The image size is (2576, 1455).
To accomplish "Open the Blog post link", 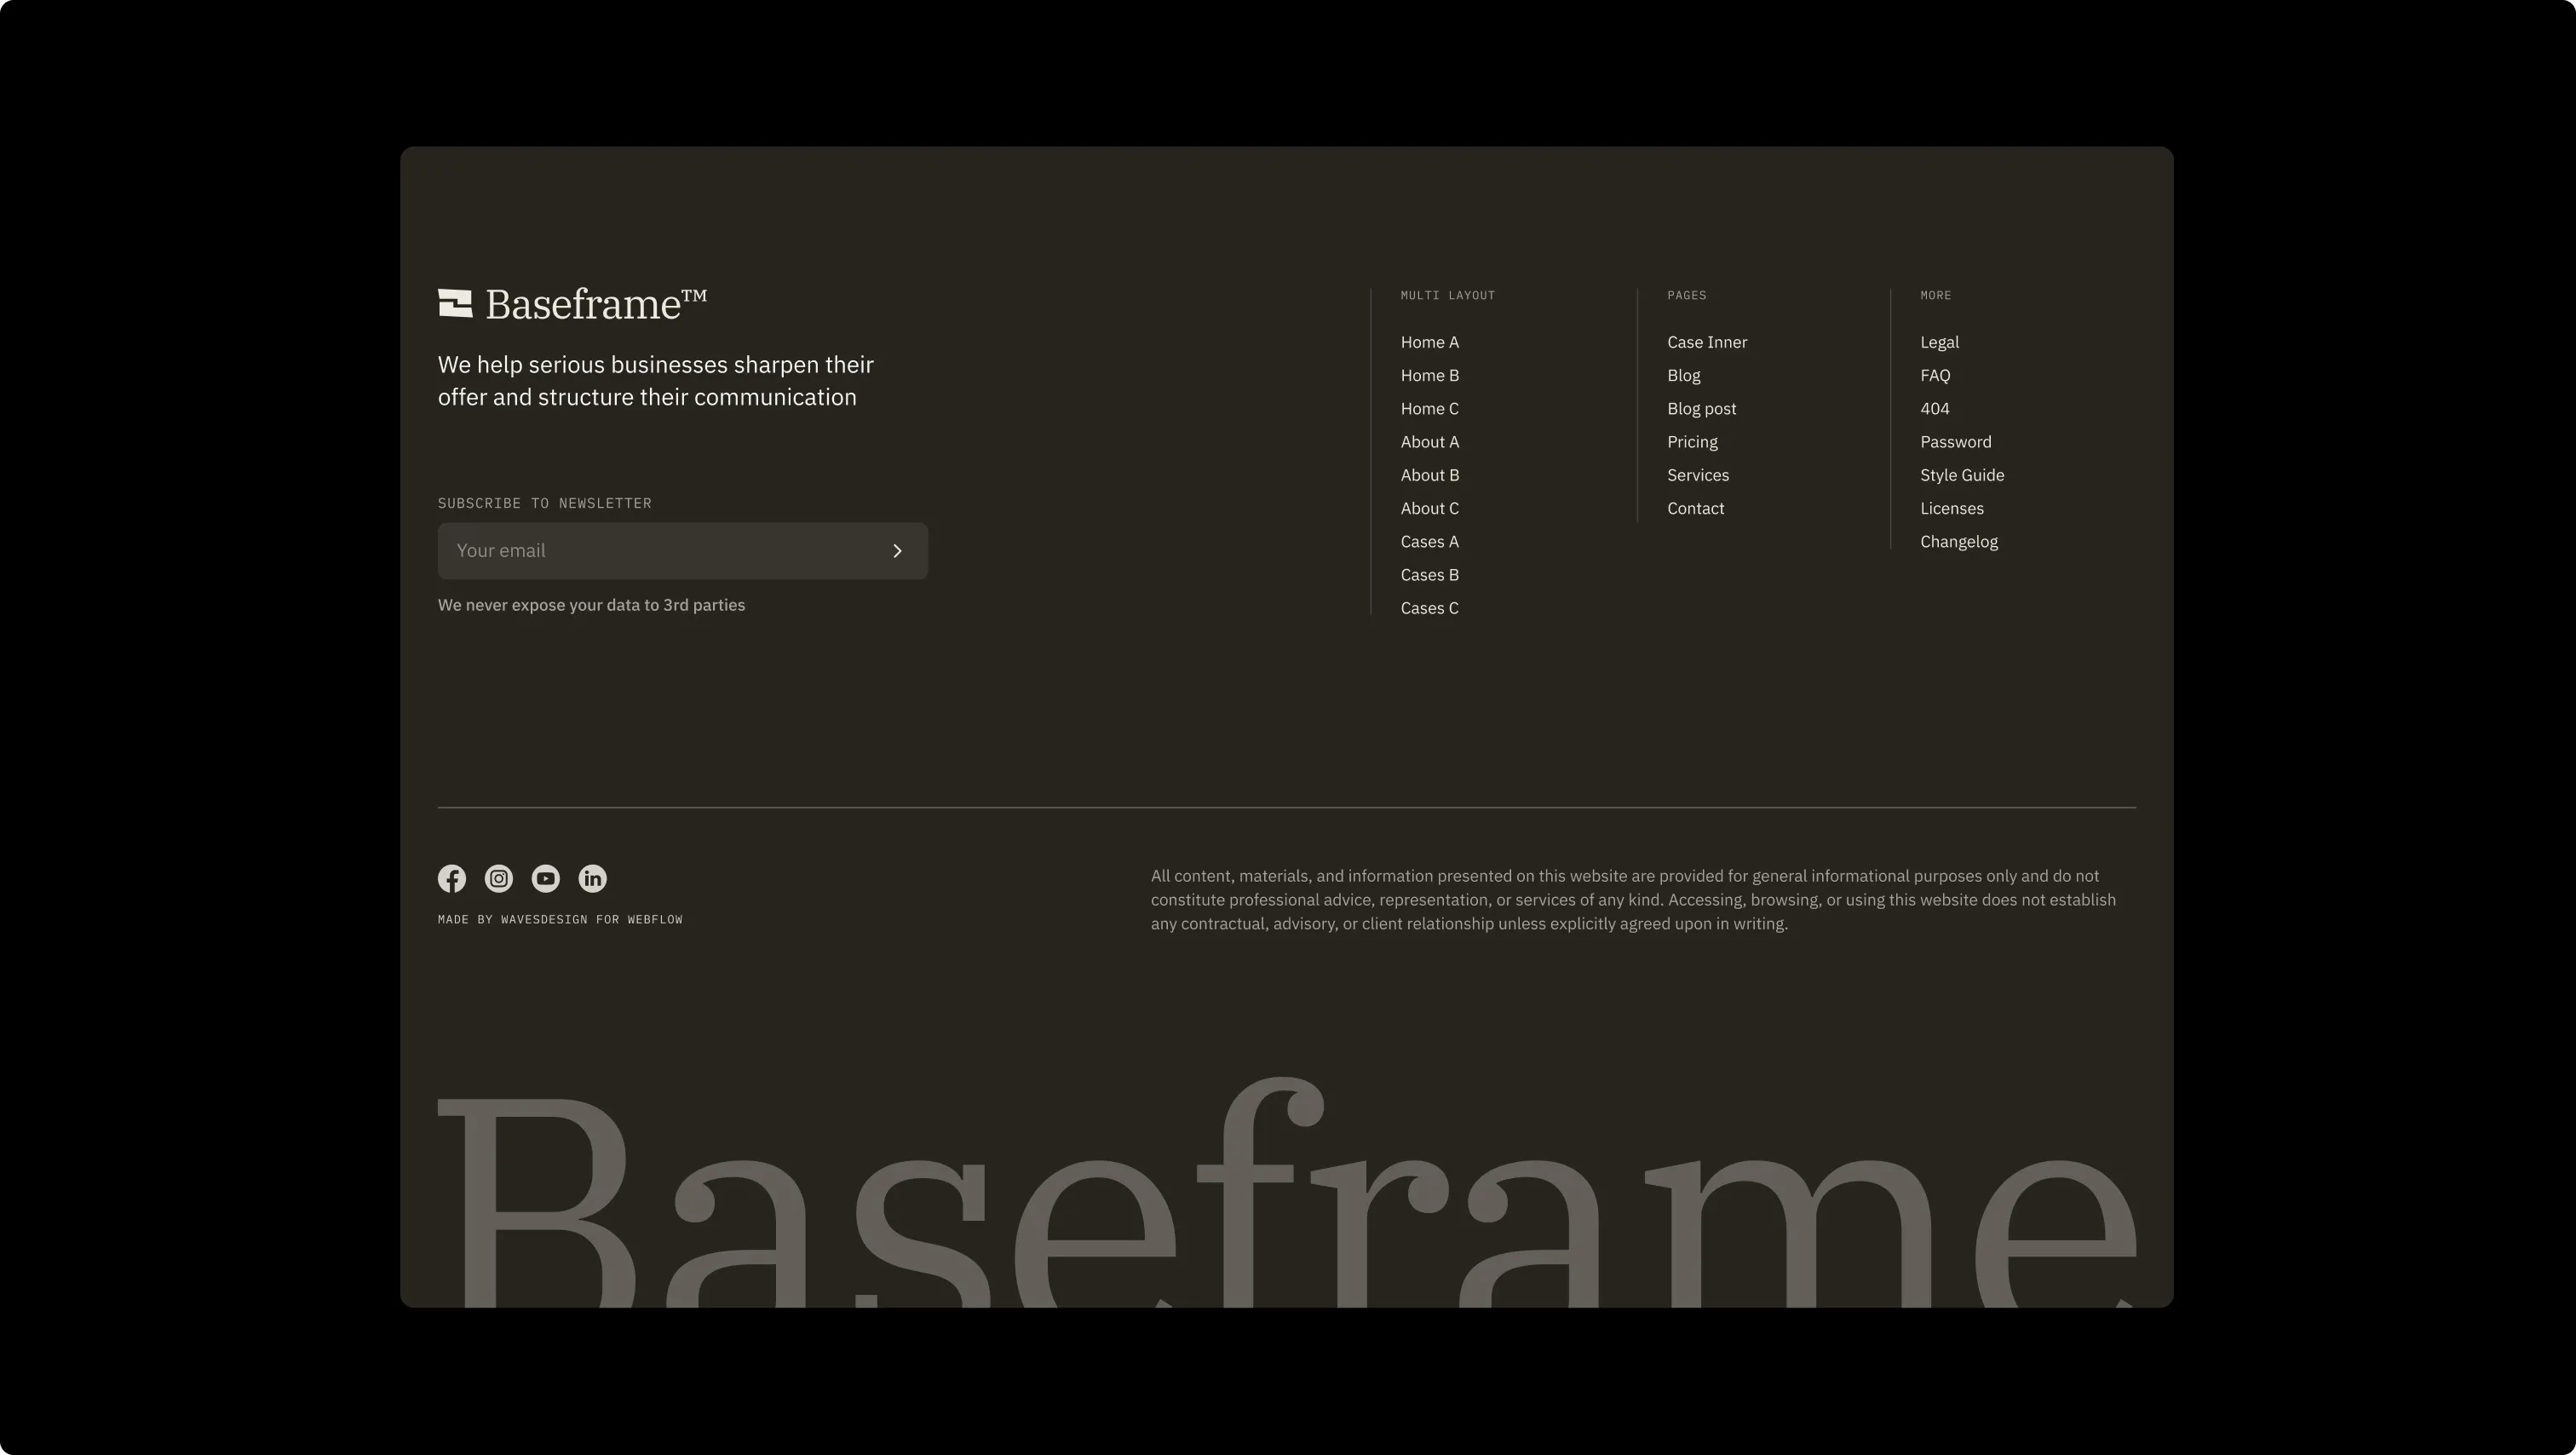I will click(1702, 408).
